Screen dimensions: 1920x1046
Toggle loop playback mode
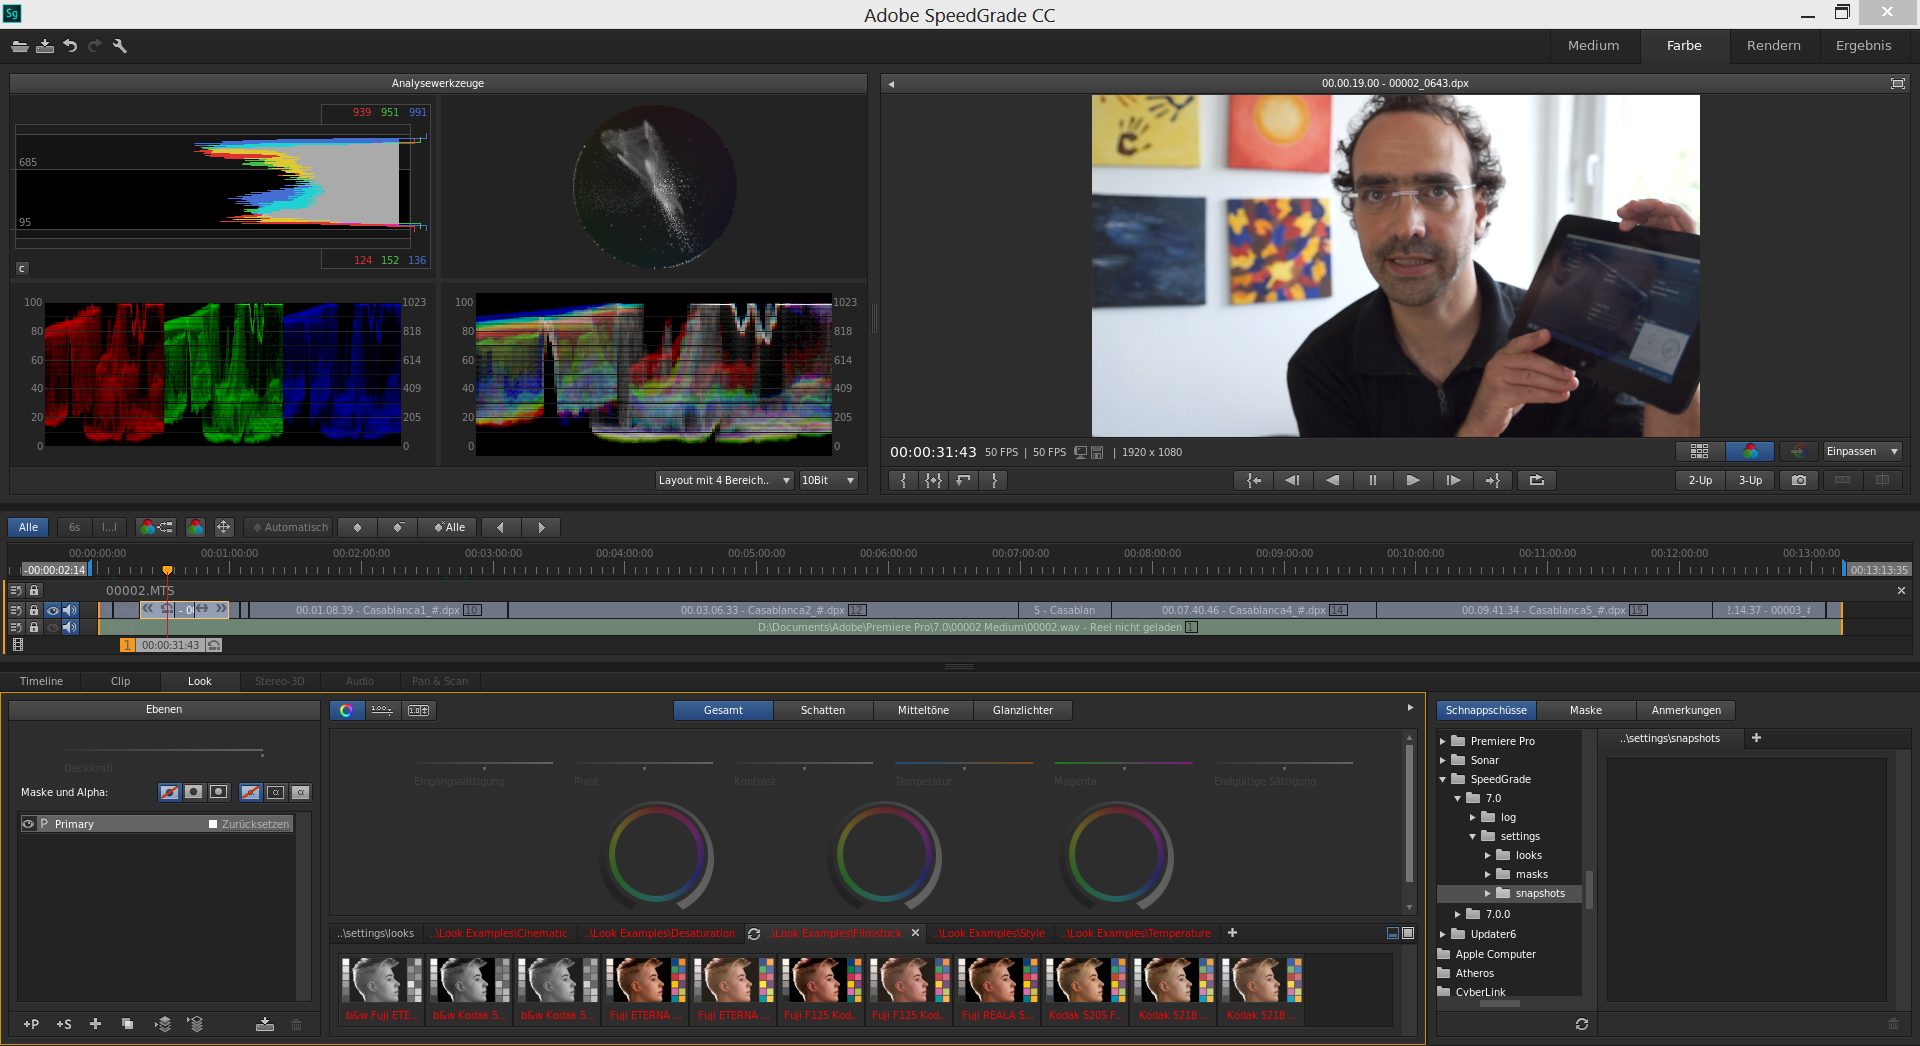[1537, 480]
